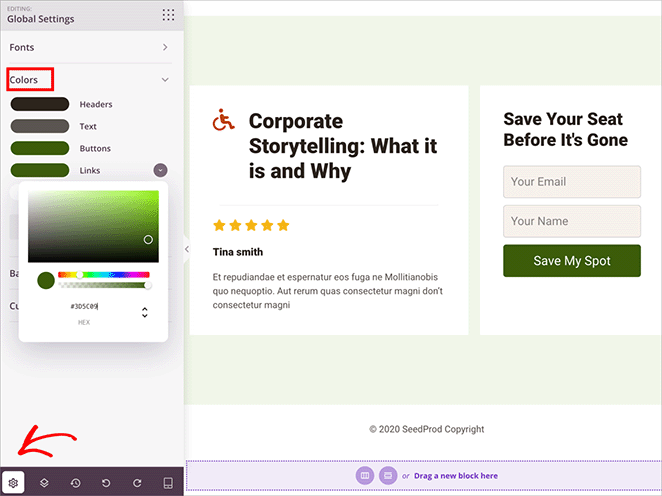Open the layers navigation icon

(x=44, y=483)
